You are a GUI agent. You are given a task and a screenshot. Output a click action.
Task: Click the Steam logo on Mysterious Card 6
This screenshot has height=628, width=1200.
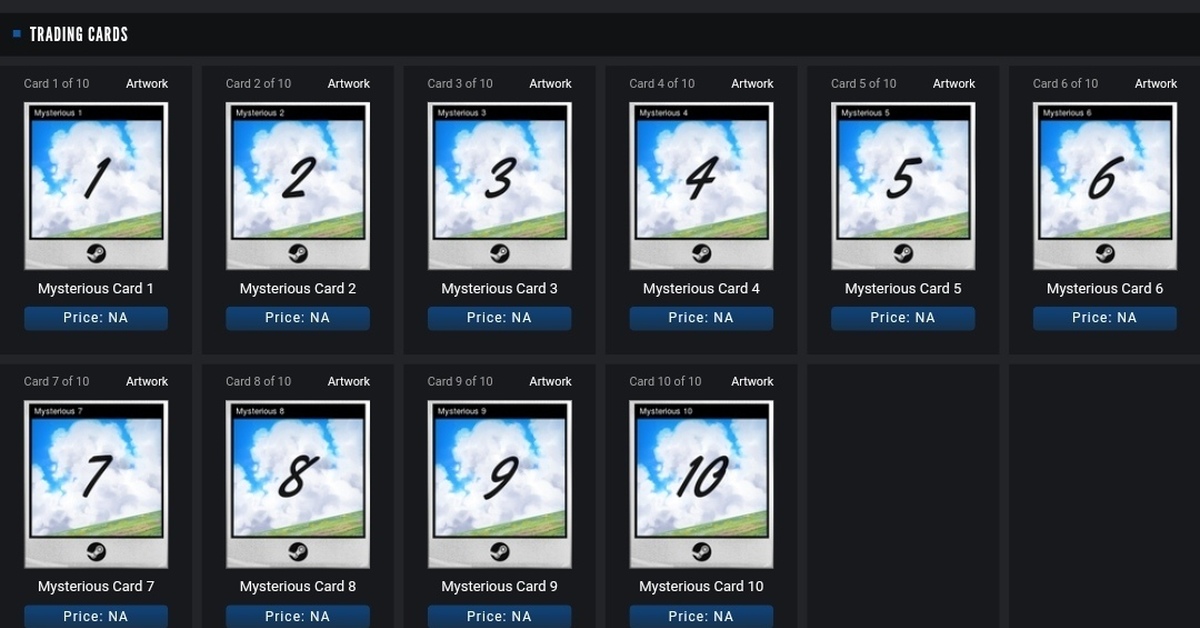coord(1105,253)
